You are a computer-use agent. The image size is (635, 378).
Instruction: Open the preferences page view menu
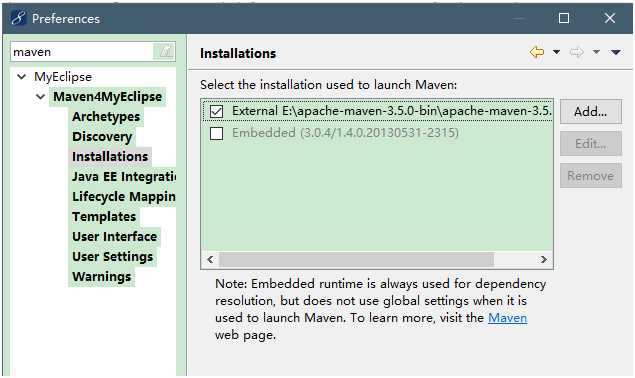pos(616,52)
